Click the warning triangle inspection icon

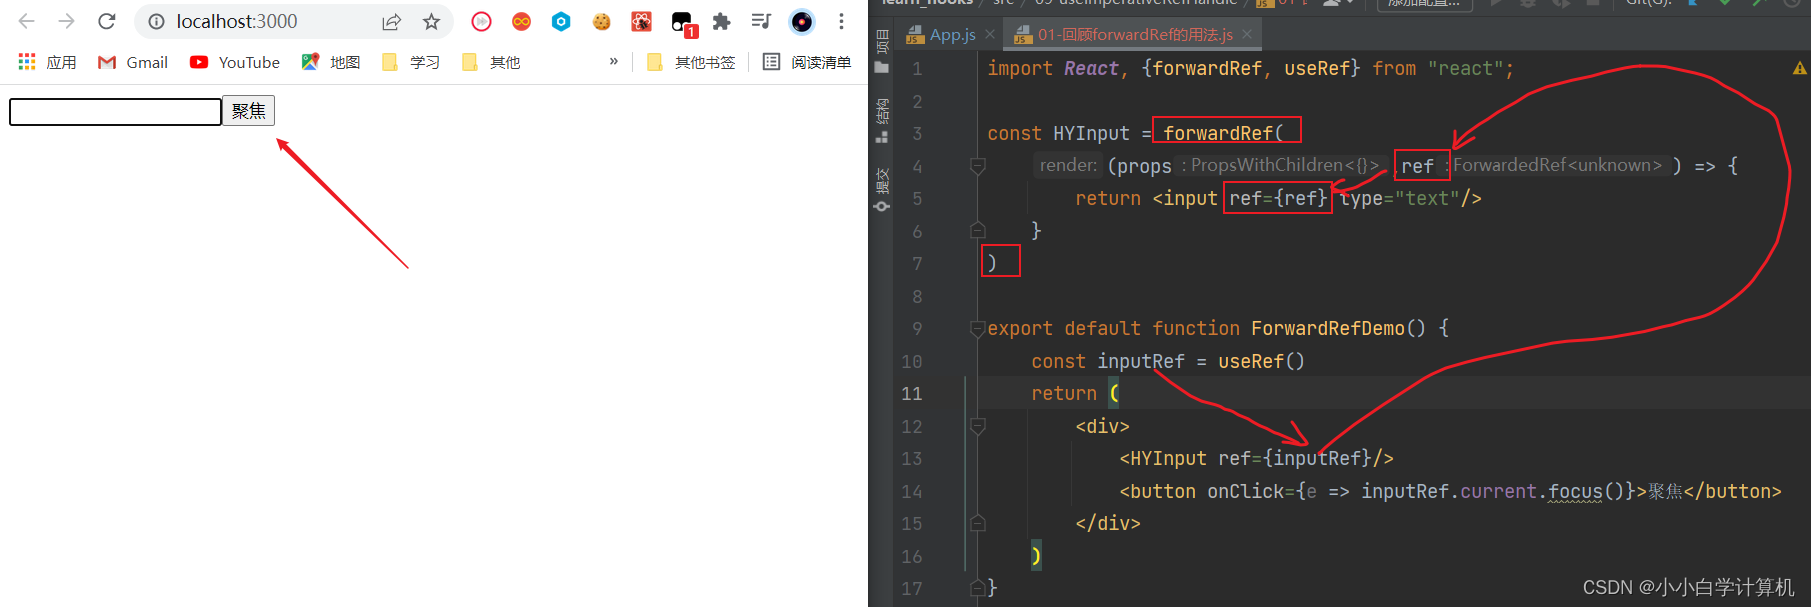[x=1799, y=68]
